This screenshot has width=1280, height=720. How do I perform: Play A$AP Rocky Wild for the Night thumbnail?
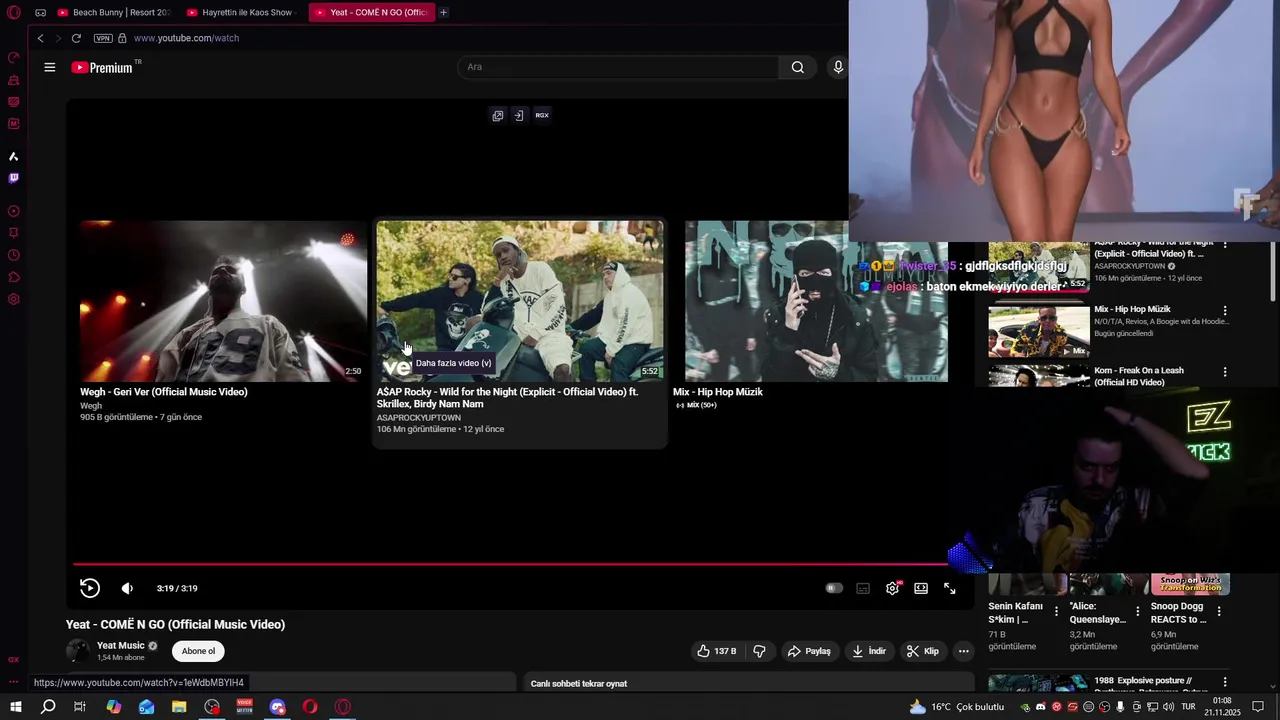(520, 301)
